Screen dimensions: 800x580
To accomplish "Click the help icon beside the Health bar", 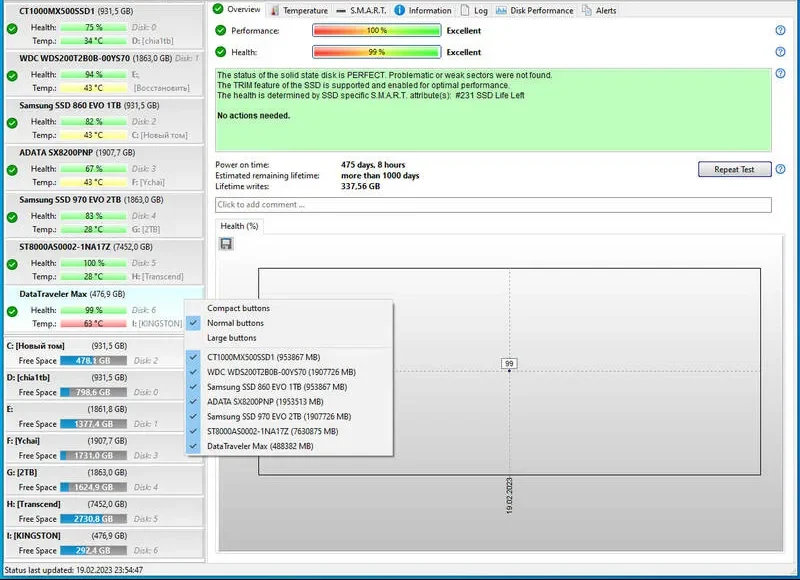I will click(780, 51).
